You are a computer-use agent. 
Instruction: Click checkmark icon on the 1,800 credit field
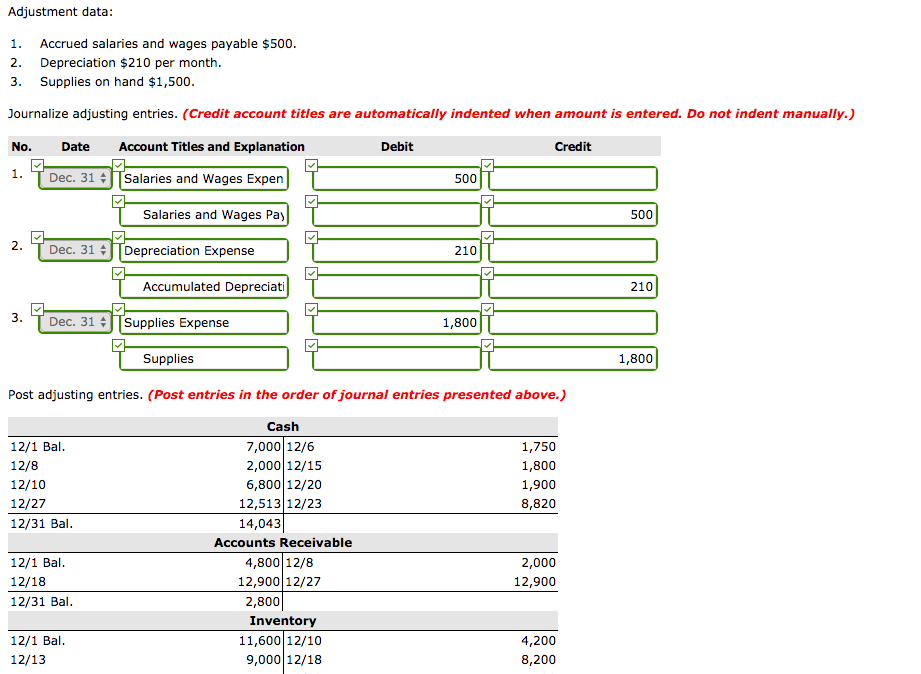[x=488, y=345]
